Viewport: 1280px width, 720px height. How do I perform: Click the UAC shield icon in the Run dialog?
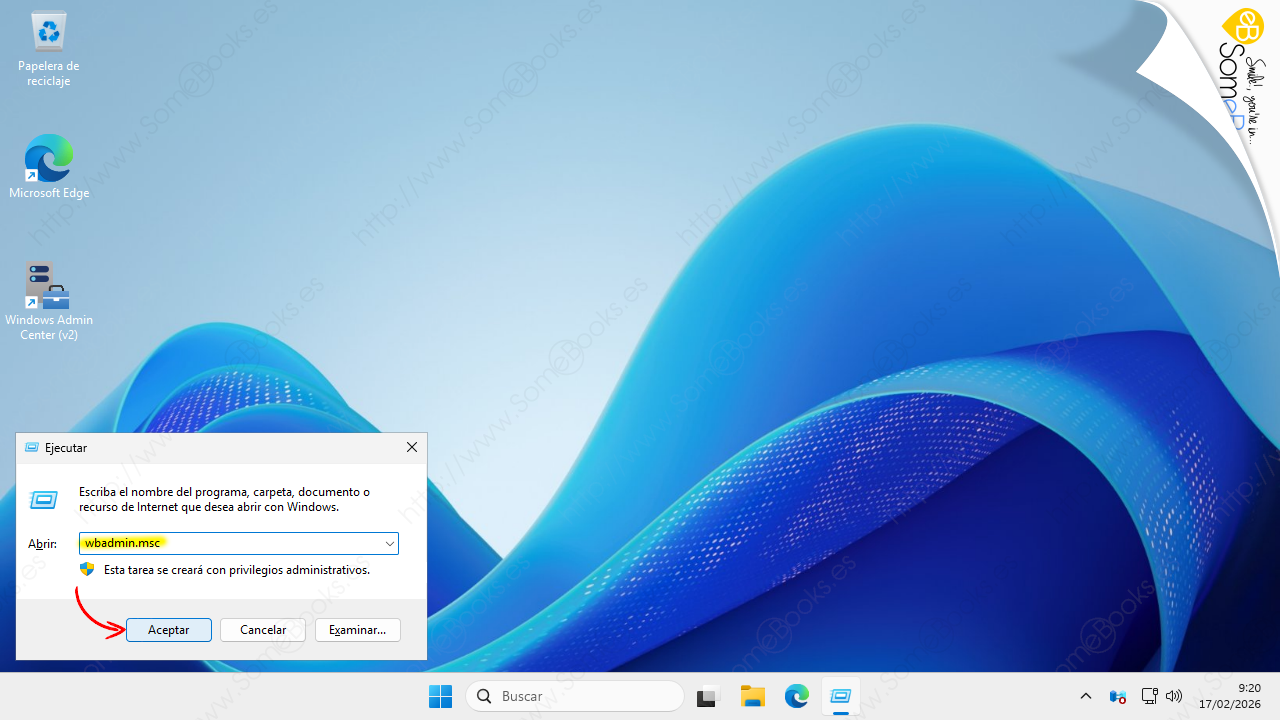(x=87, y=568)
